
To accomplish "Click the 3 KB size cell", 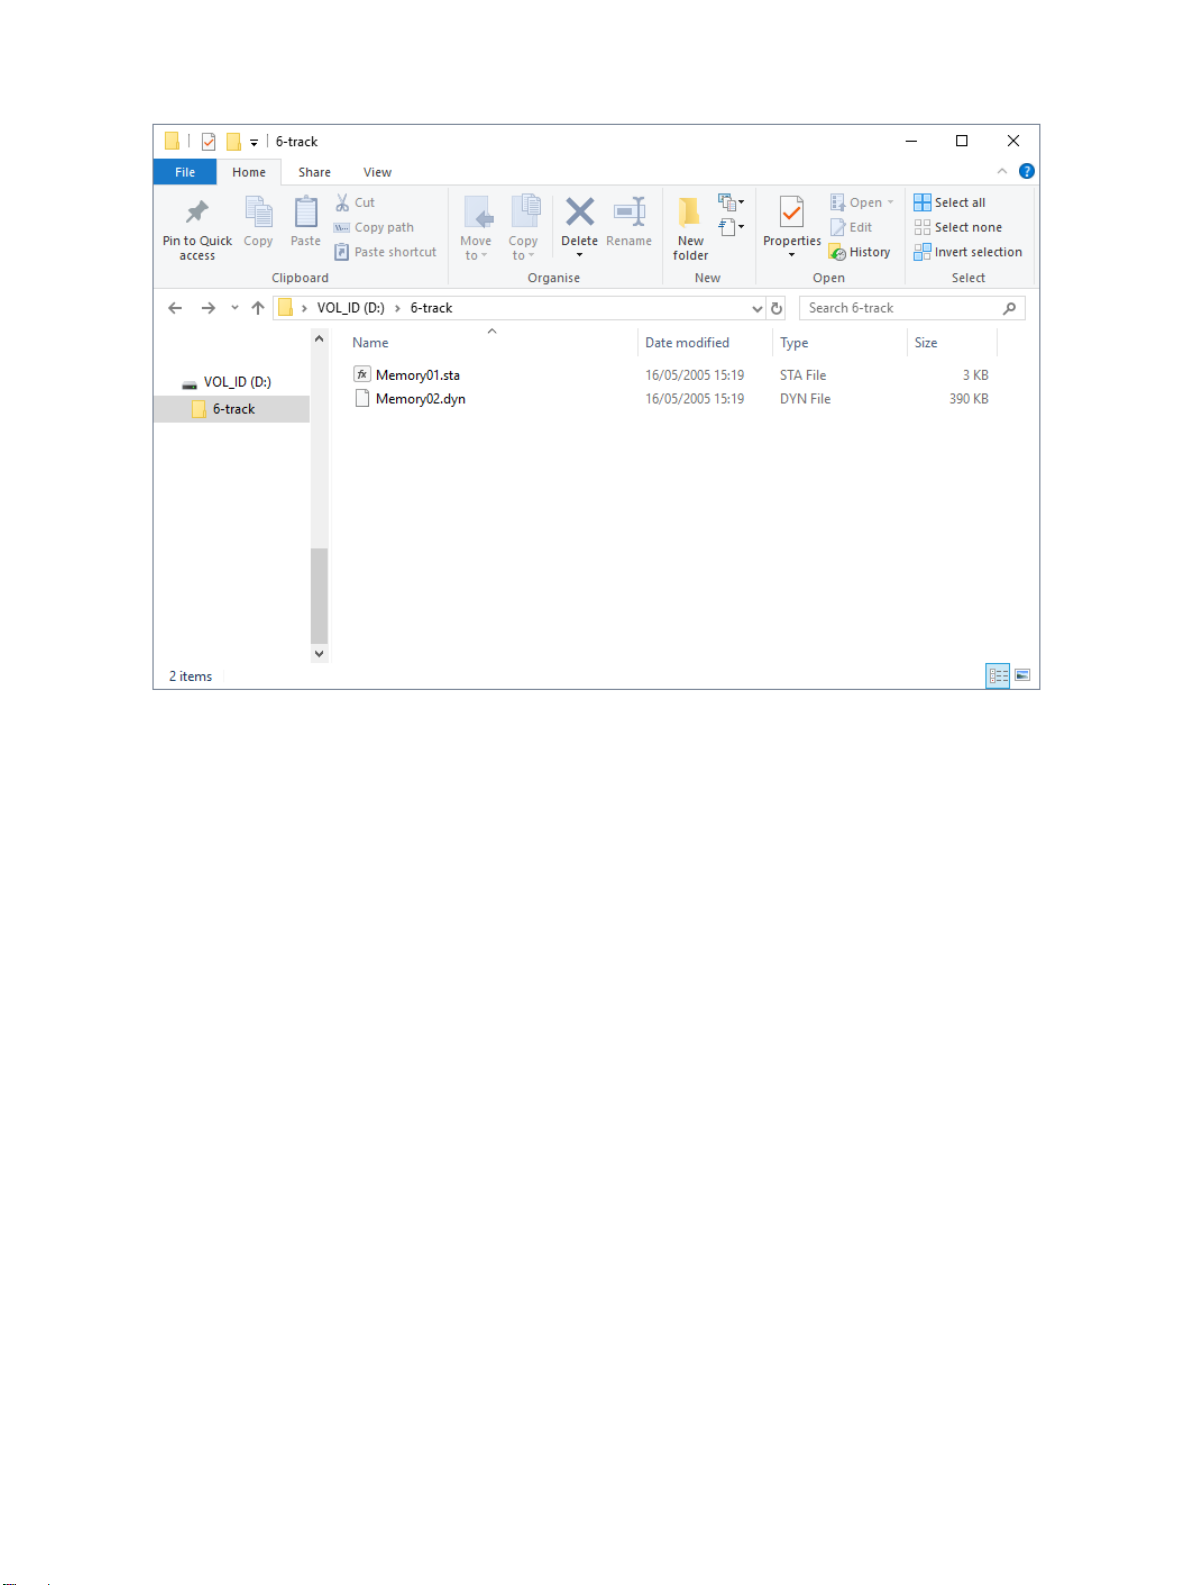I will click(975, 375).
